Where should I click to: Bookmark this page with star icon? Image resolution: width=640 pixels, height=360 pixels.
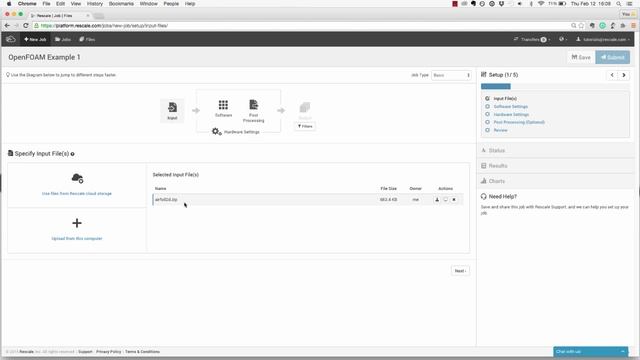[x=582, y=25]
